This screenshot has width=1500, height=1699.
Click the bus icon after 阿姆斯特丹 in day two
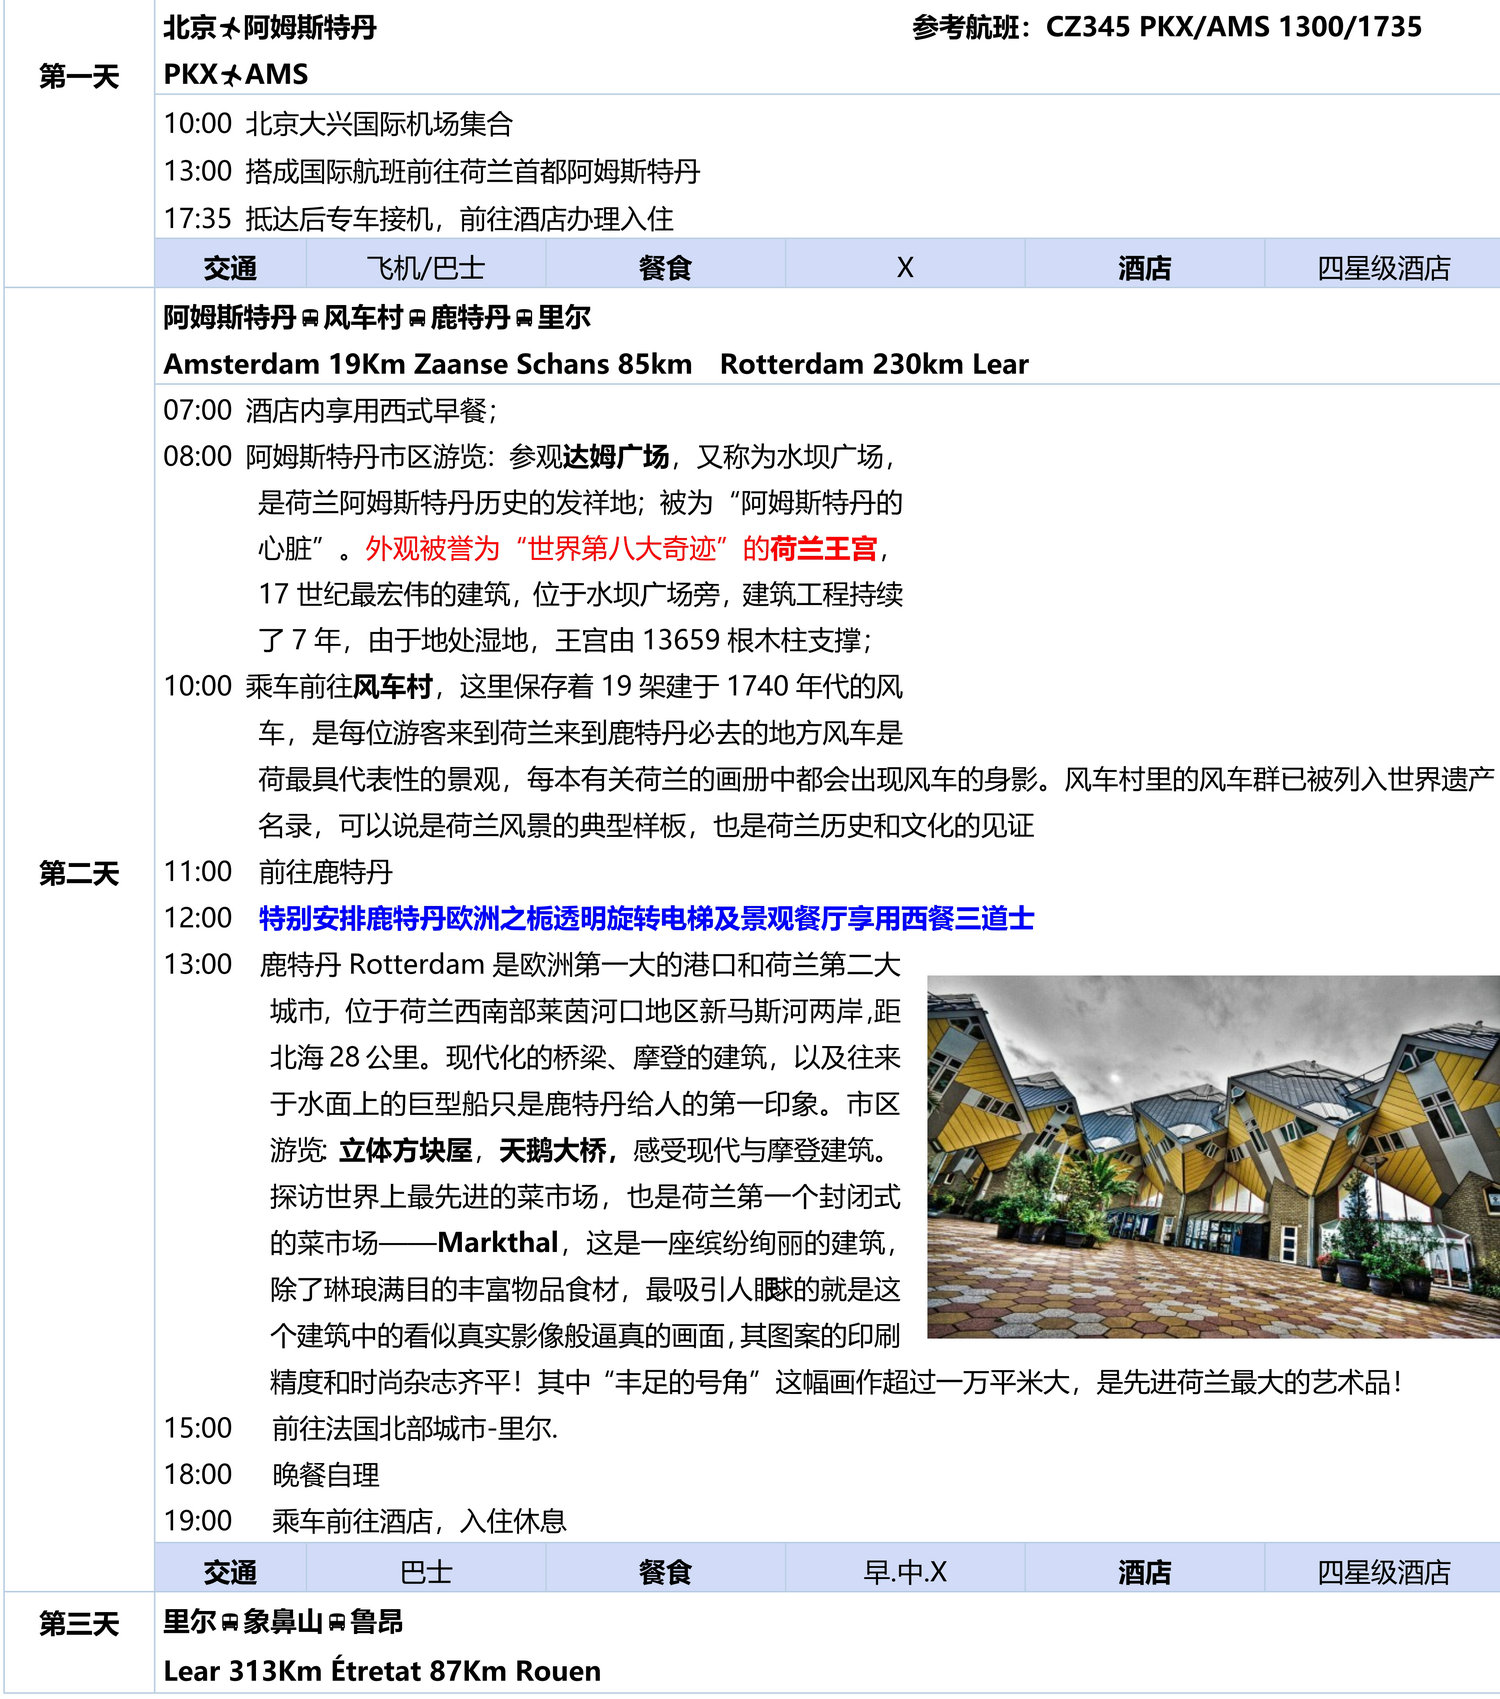tap(310, 318)
